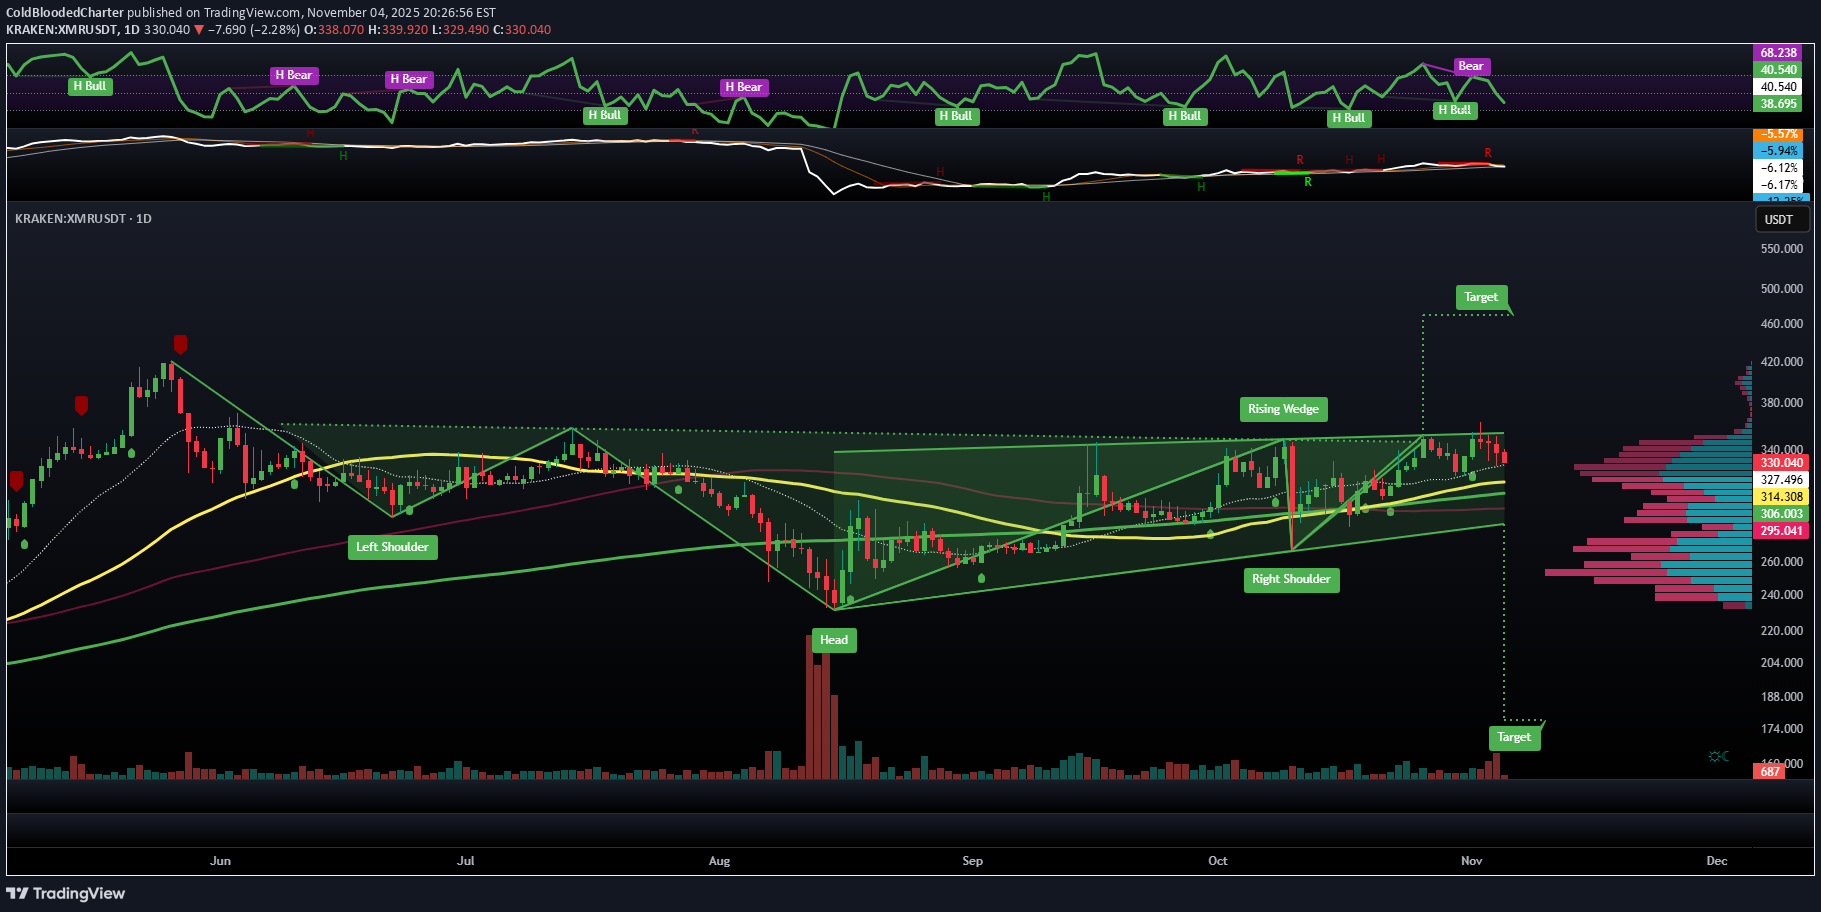Click the red 687 volume value tag
1821x912 pixels.
pos(1770,771)
